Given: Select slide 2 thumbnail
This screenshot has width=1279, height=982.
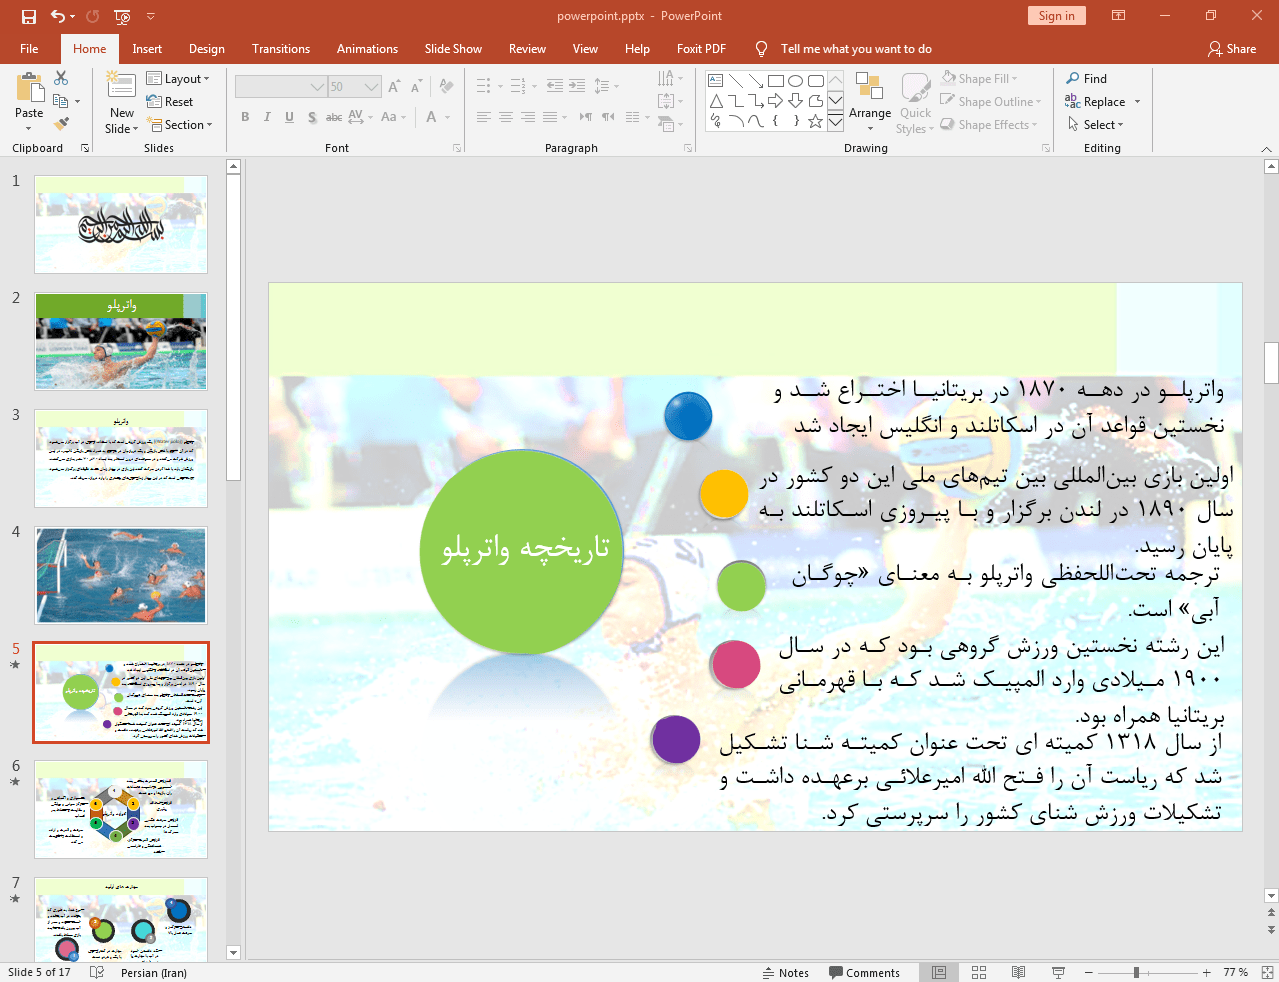Looking at the screenshot, I should (121, 341).
